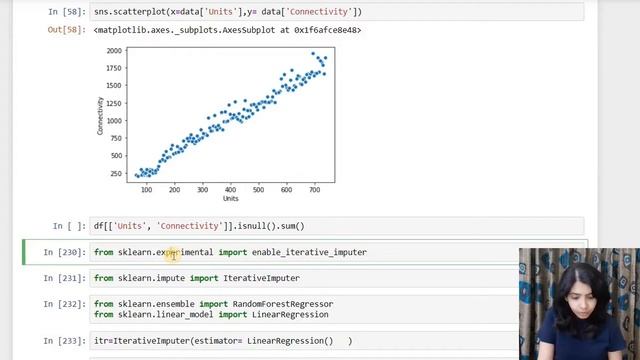Click the scatter plot output image
This screenshot has width=640, height=360.
tap(216, 124)
